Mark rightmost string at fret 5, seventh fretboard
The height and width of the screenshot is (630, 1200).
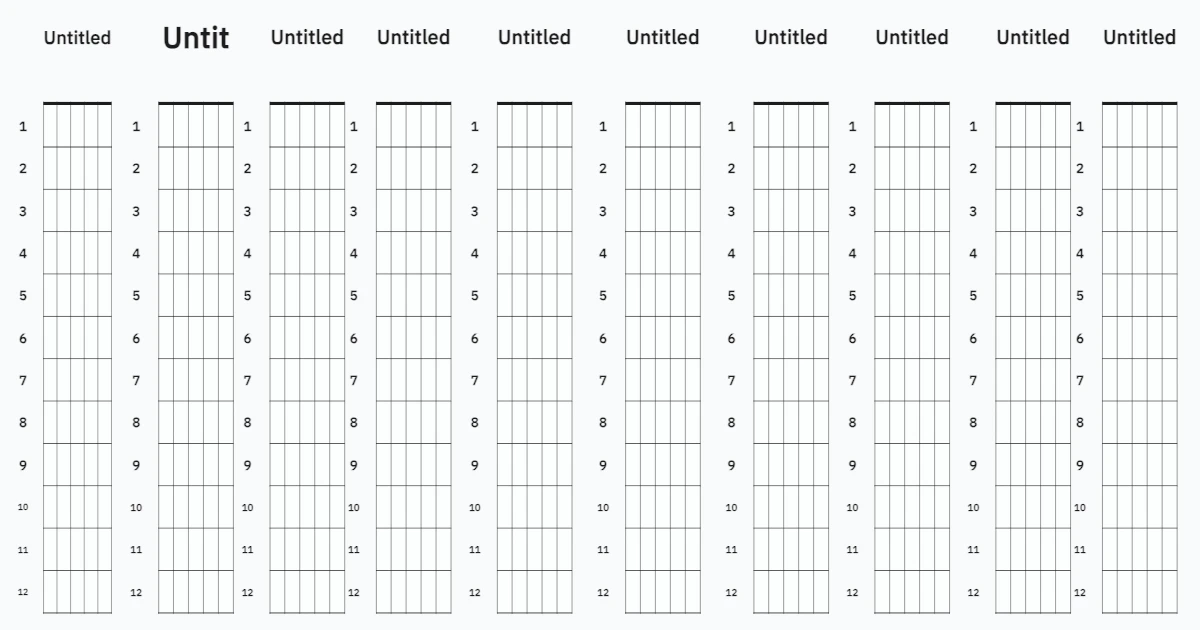click(x=828, y=296)
